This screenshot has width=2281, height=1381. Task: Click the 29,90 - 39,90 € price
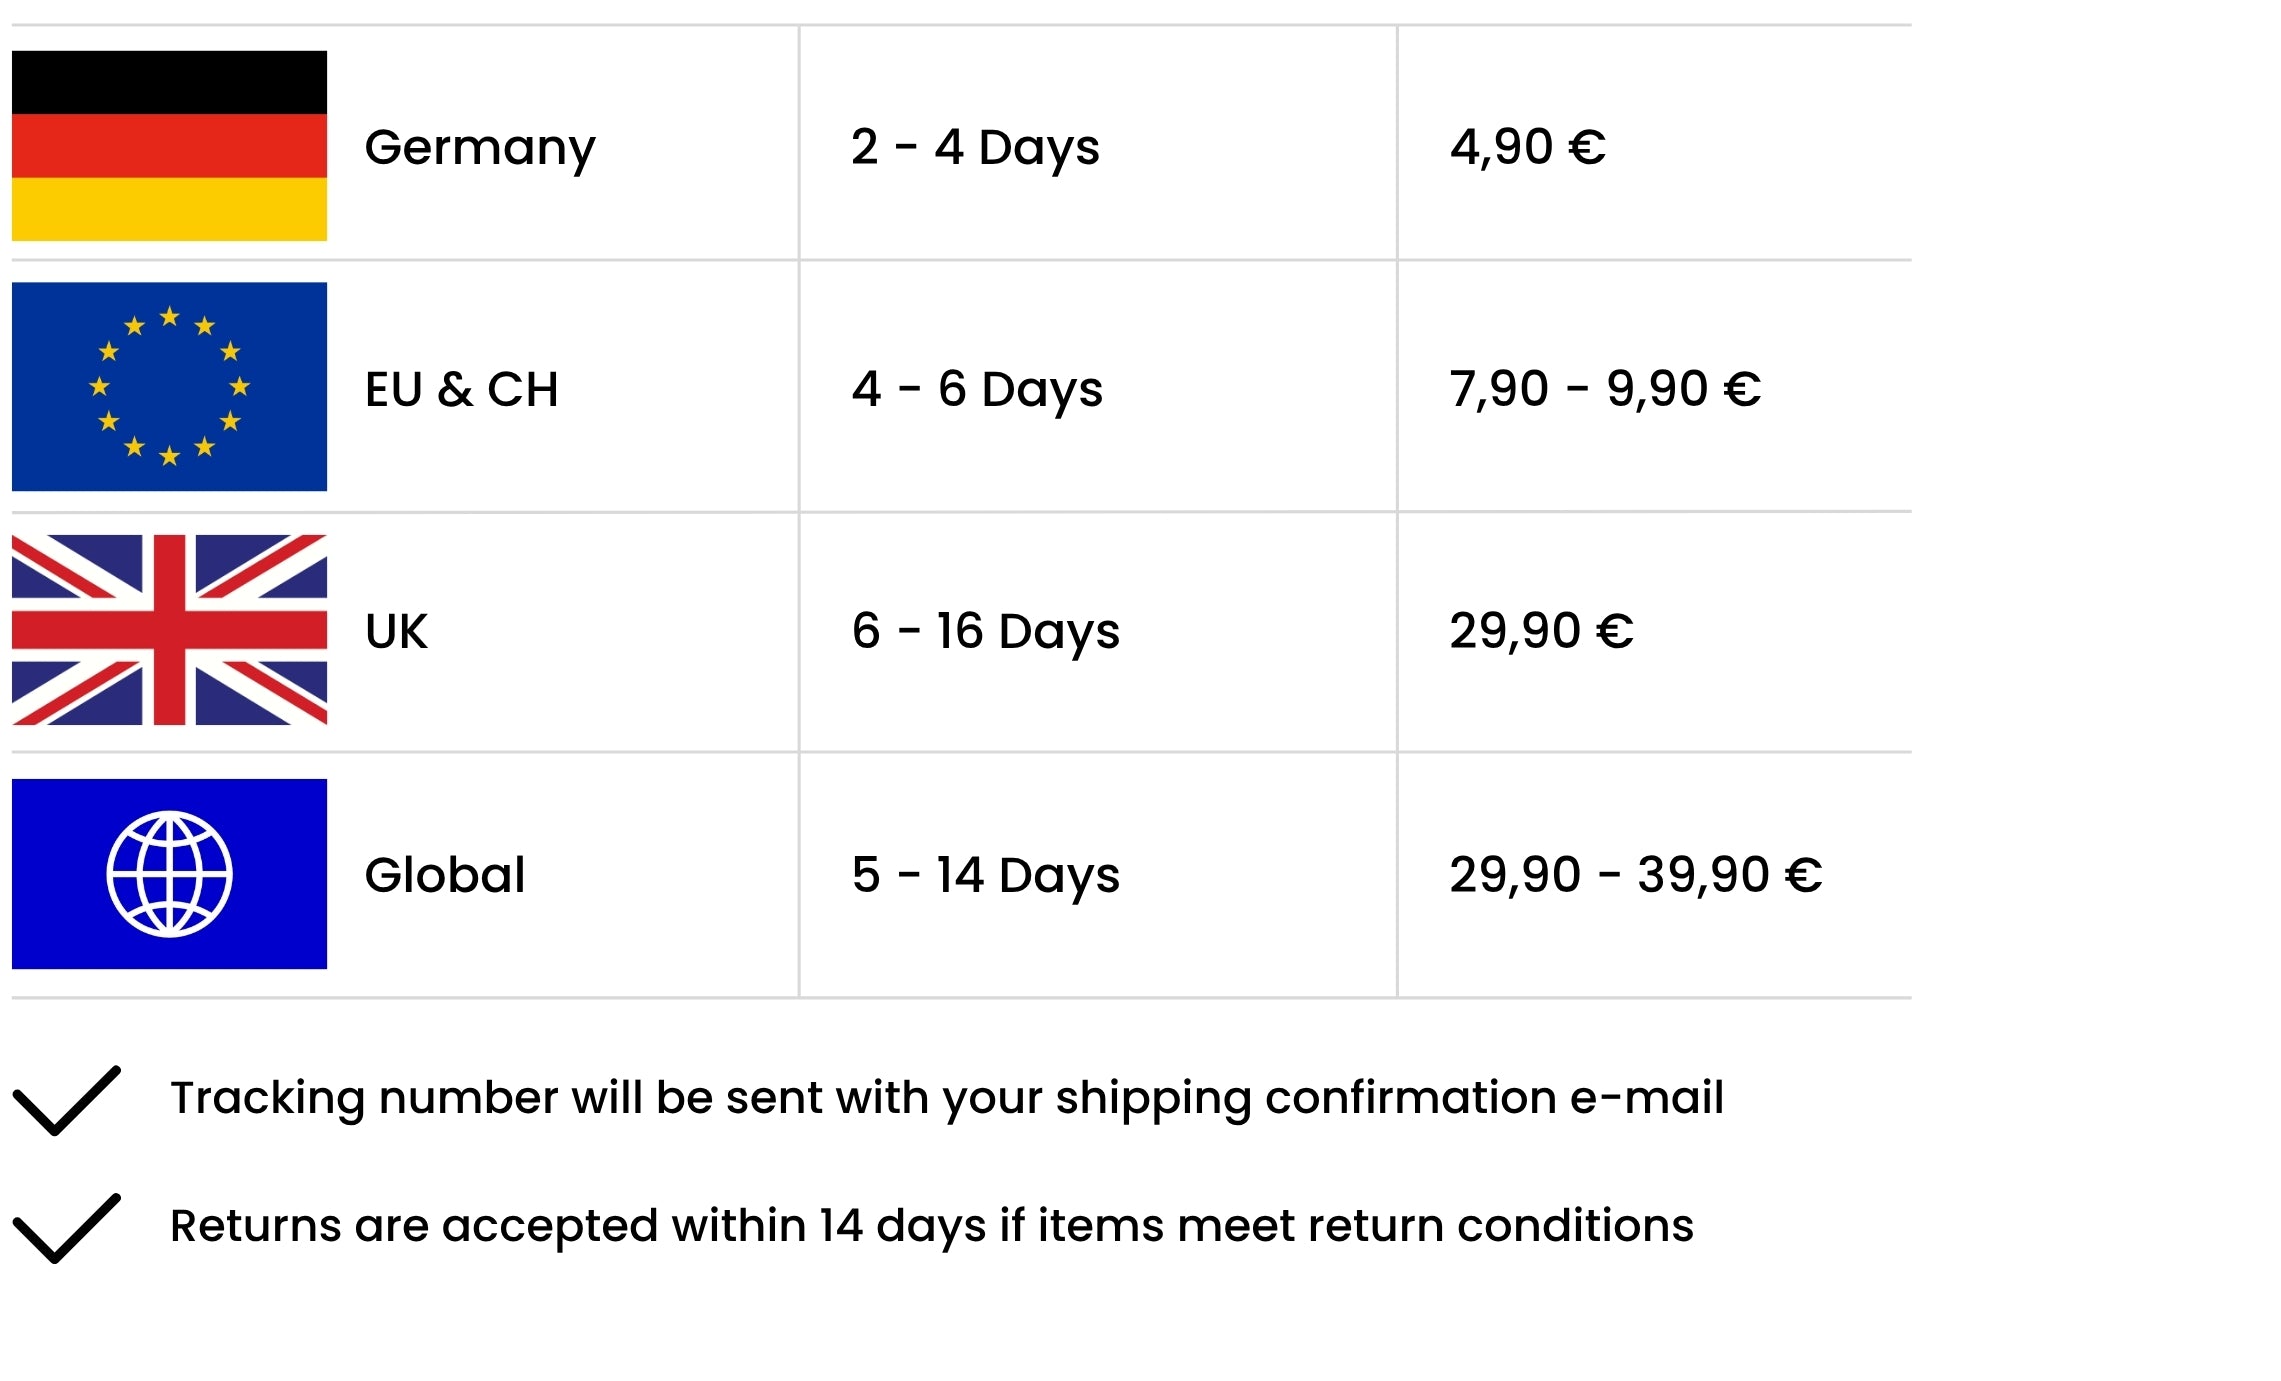pyautogui.click(x=1635, y=875)
